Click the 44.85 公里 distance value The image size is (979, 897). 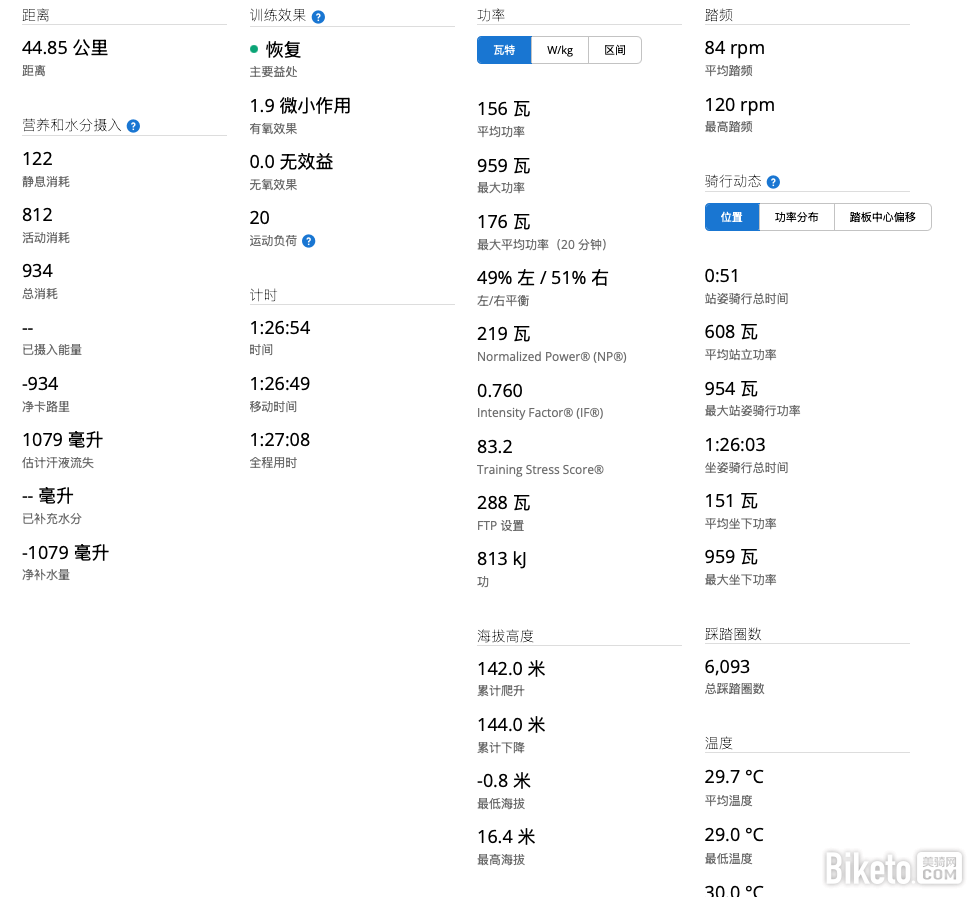click(x=65, y=48)
